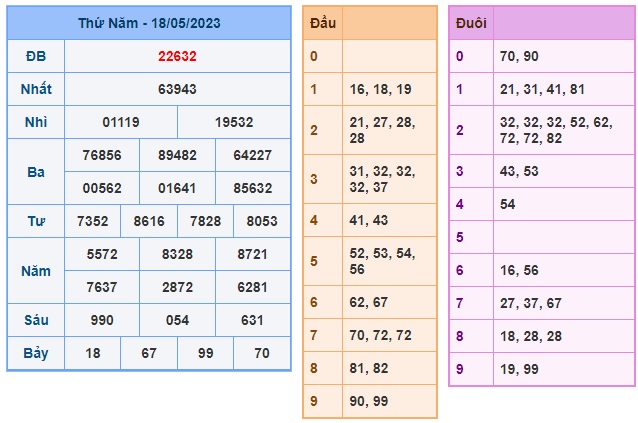Viewport: 638px width, 423px height.
Task: Select Đuôi entry '54'
Action: (508, 204)
